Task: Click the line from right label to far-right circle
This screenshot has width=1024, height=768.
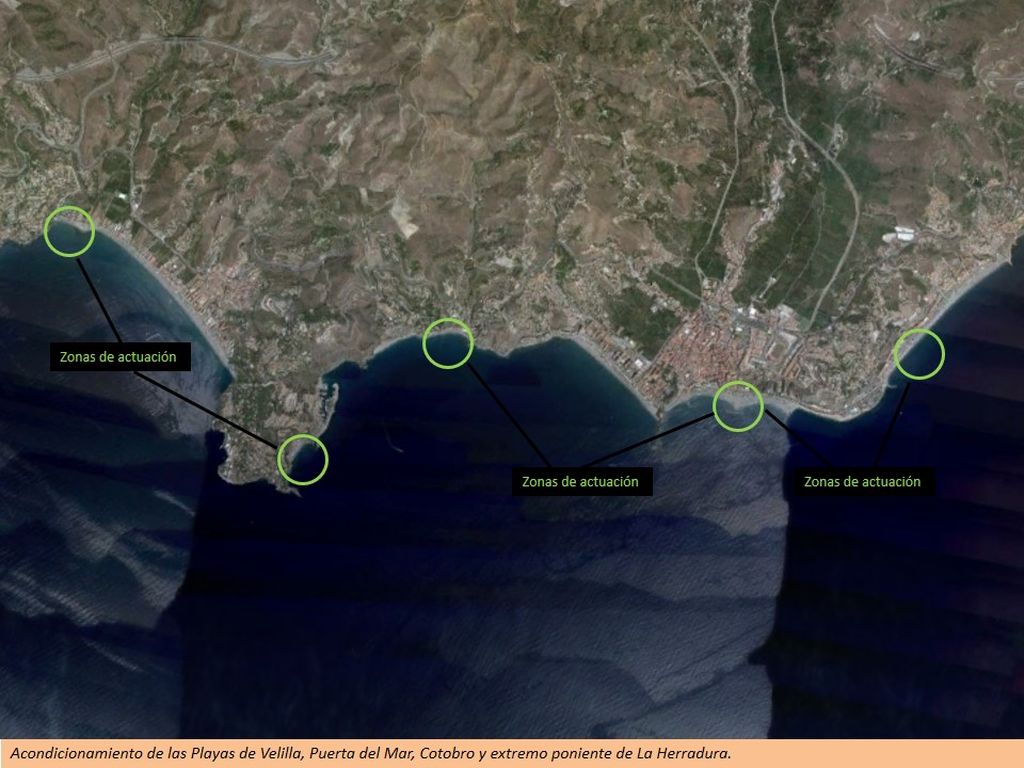Action: pos(892,422)
